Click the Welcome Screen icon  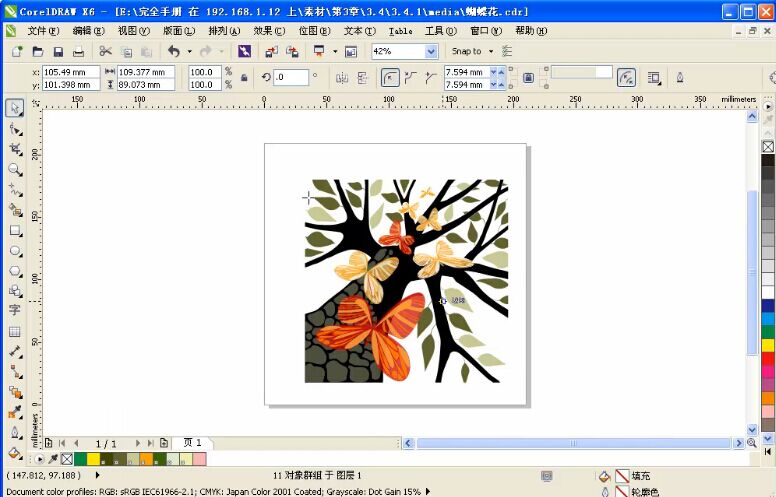pos(351,51)
